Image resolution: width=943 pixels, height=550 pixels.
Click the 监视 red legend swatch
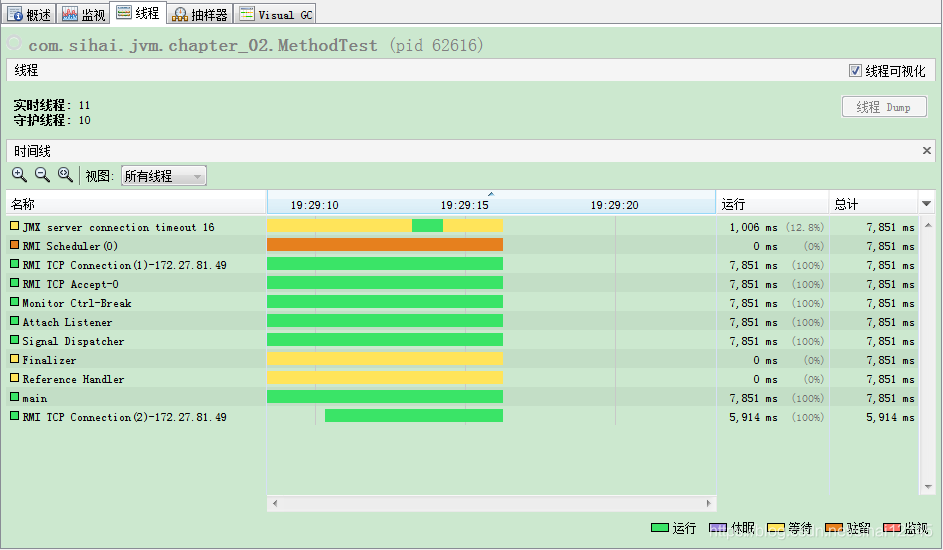click(892, 528)
